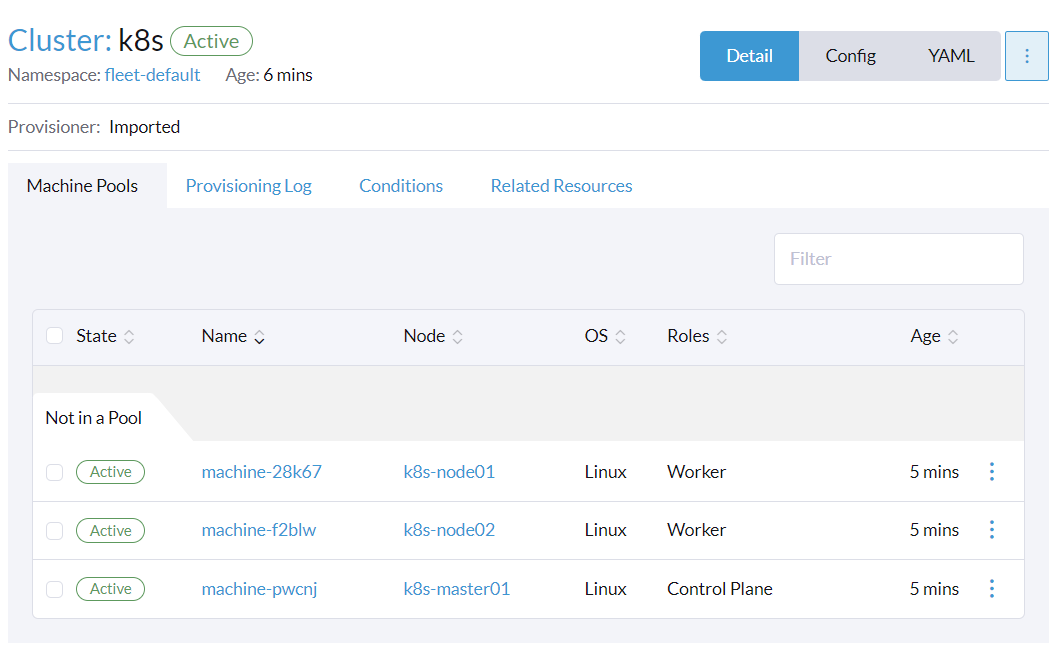
Task: Sort table by Node column arrows
Action: tap(457, 337)
